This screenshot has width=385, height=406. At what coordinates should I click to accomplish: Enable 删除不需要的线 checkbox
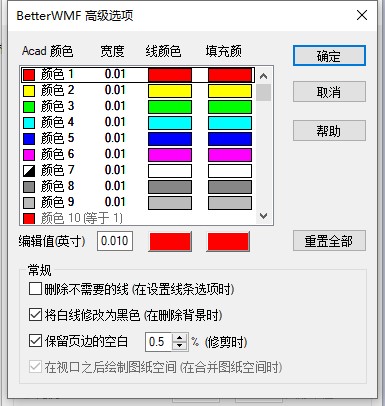point(35,289)
